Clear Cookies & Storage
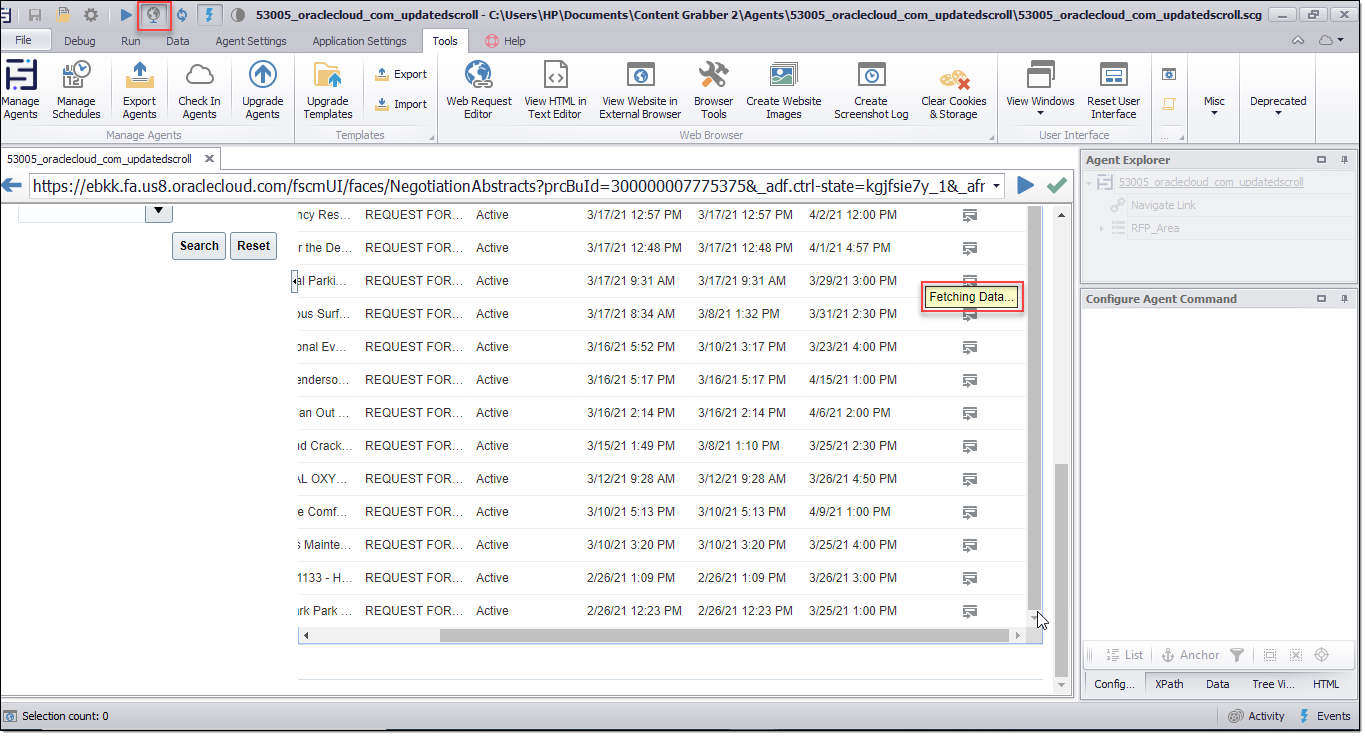1365x736 pixels. tap(952, 88)
